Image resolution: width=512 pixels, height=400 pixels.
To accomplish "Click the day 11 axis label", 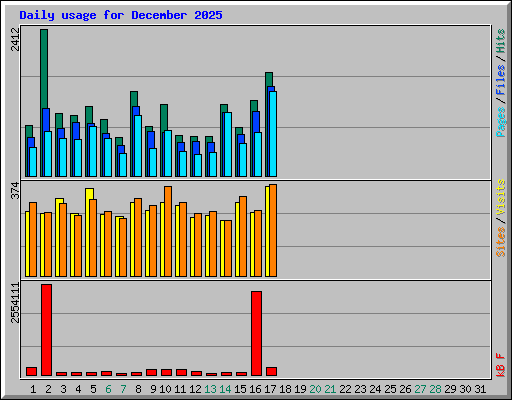I will point(180,389).
